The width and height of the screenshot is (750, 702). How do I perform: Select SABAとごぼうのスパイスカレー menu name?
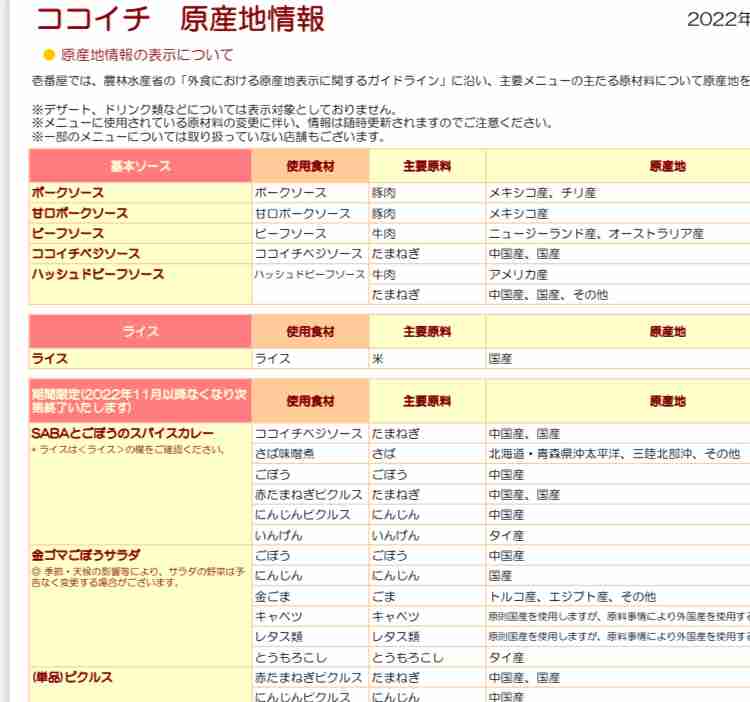click(x=122, y=433)
